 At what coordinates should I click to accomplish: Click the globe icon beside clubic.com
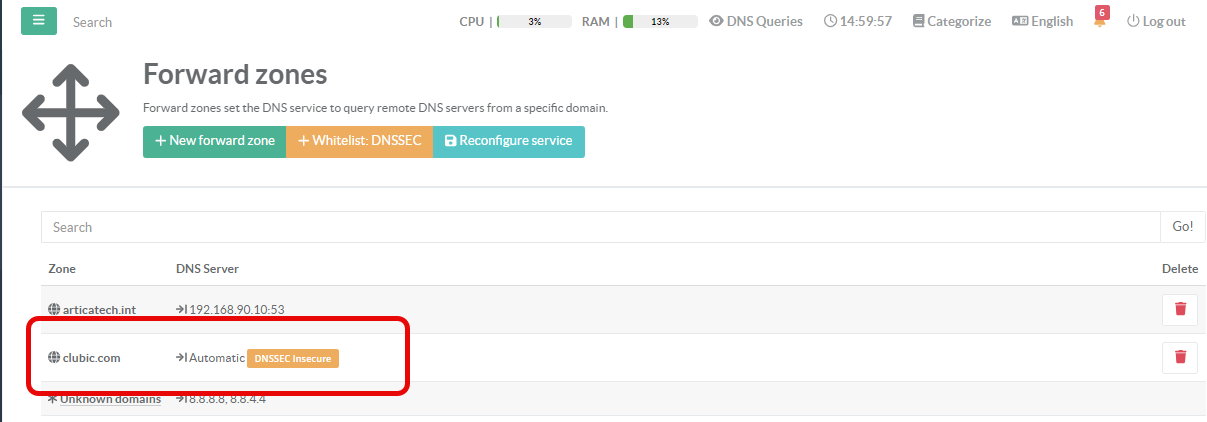(x=54, y=358)
